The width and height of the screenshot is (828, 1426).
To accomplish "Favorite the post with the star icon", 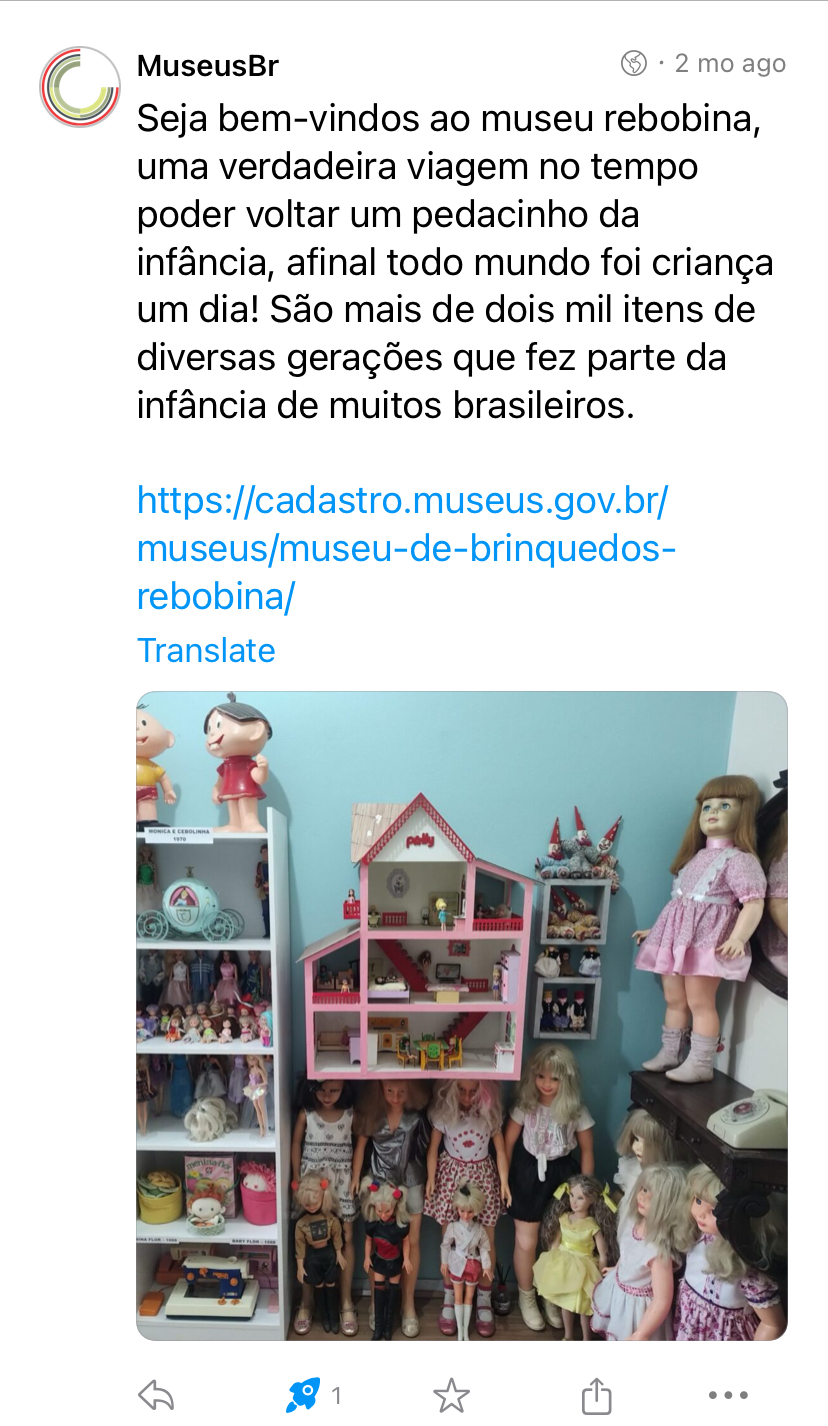I will click(x=451, y=1395).
